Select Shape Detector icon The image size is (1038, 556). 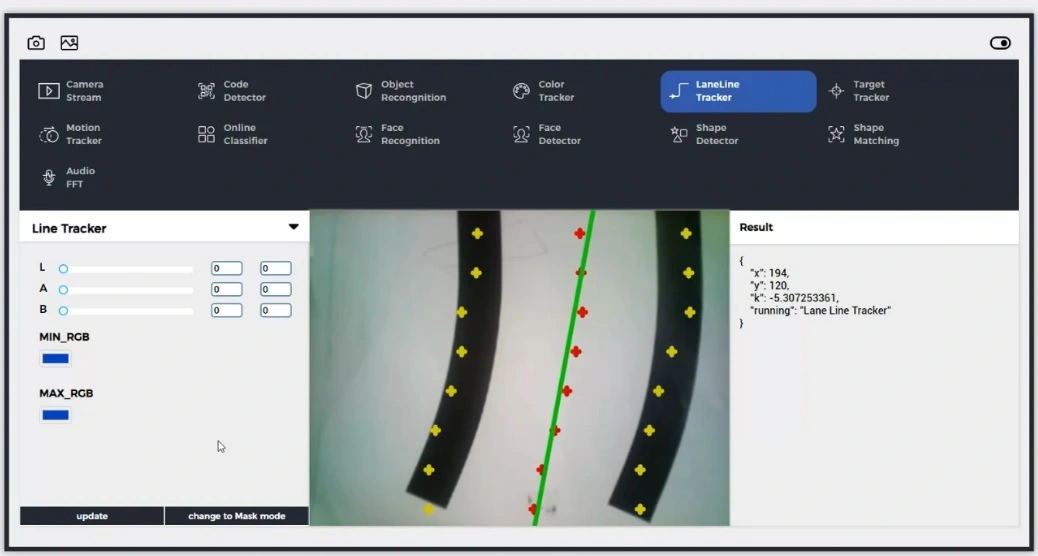pos(679,134)
